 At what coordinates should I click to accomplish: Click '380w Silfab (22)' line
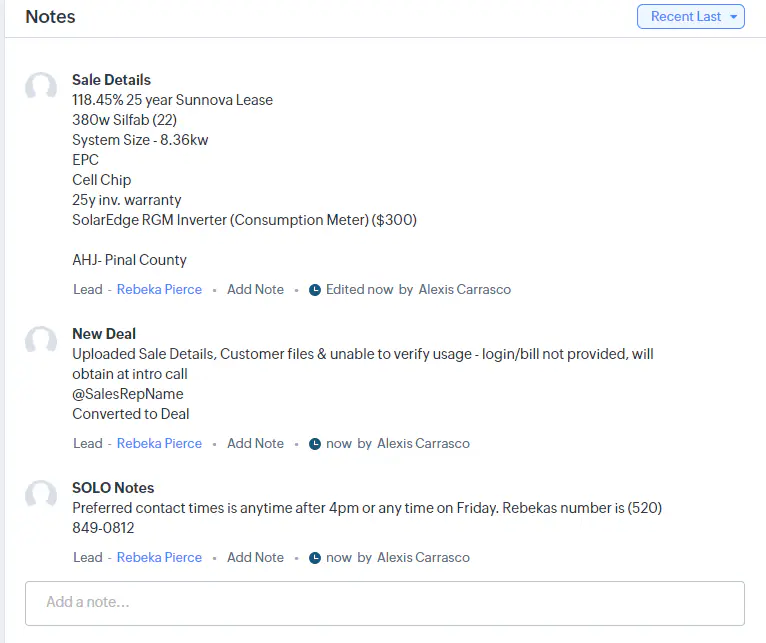tap(125, 120)
